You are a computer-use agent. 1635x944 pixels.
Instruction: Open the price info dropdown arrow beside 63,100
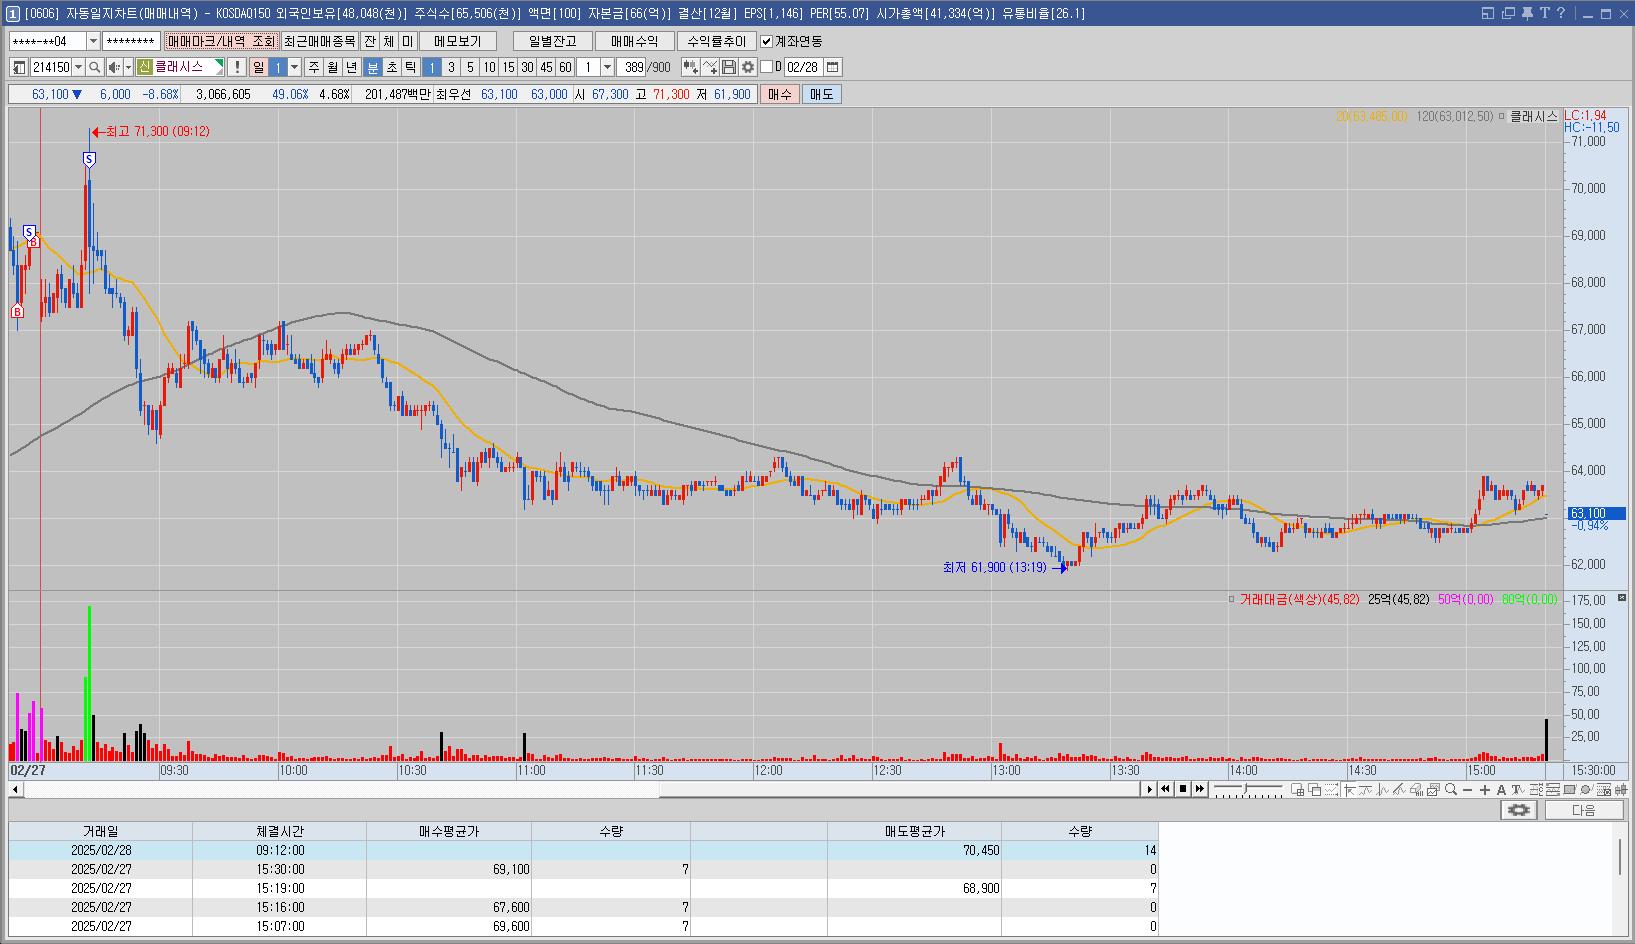(77, 94)
